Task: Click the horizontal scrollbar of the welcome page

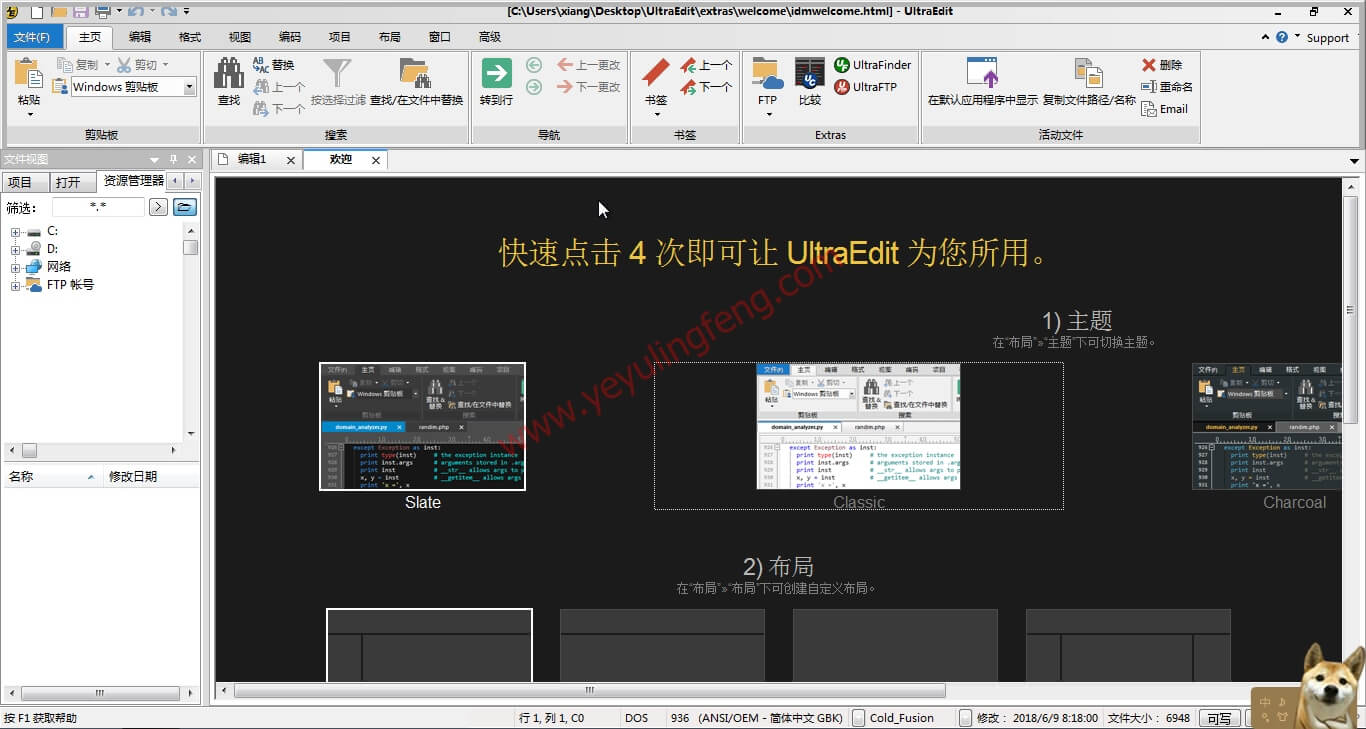Action: click(x=590, y=690)
